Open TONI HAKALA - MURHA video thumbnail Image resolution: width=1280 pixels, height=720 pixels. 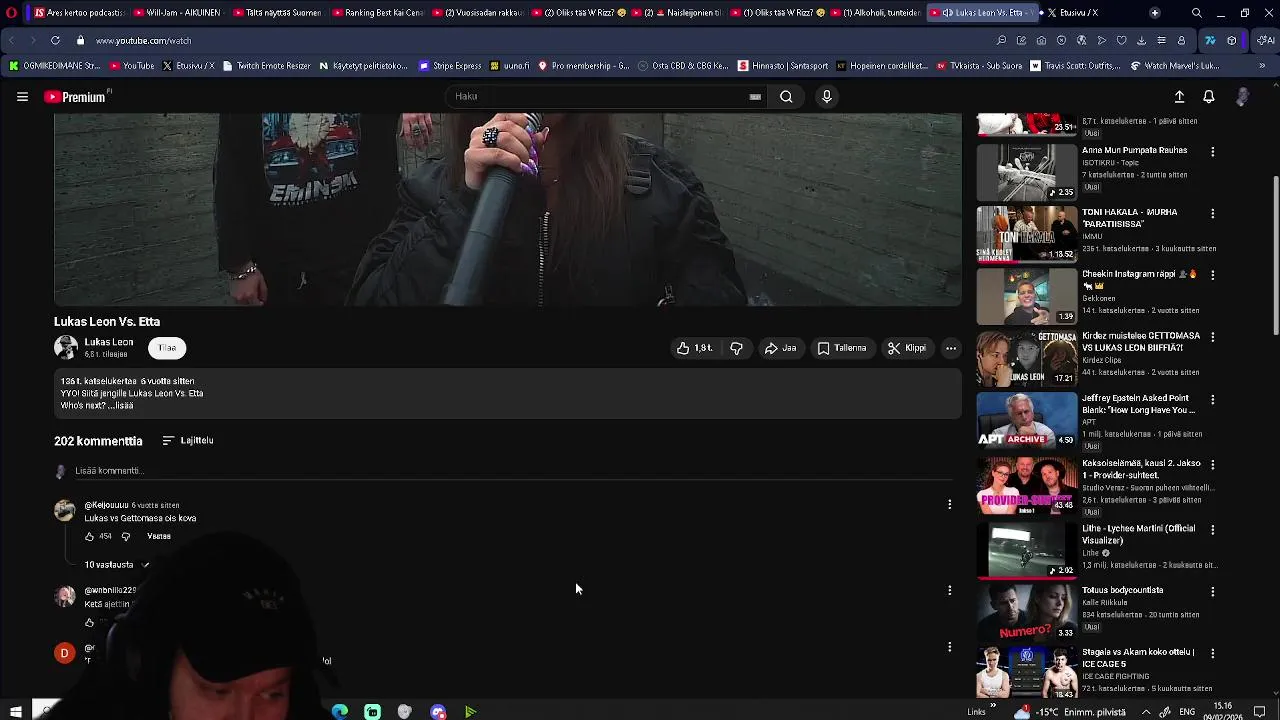pos(1027,234)
